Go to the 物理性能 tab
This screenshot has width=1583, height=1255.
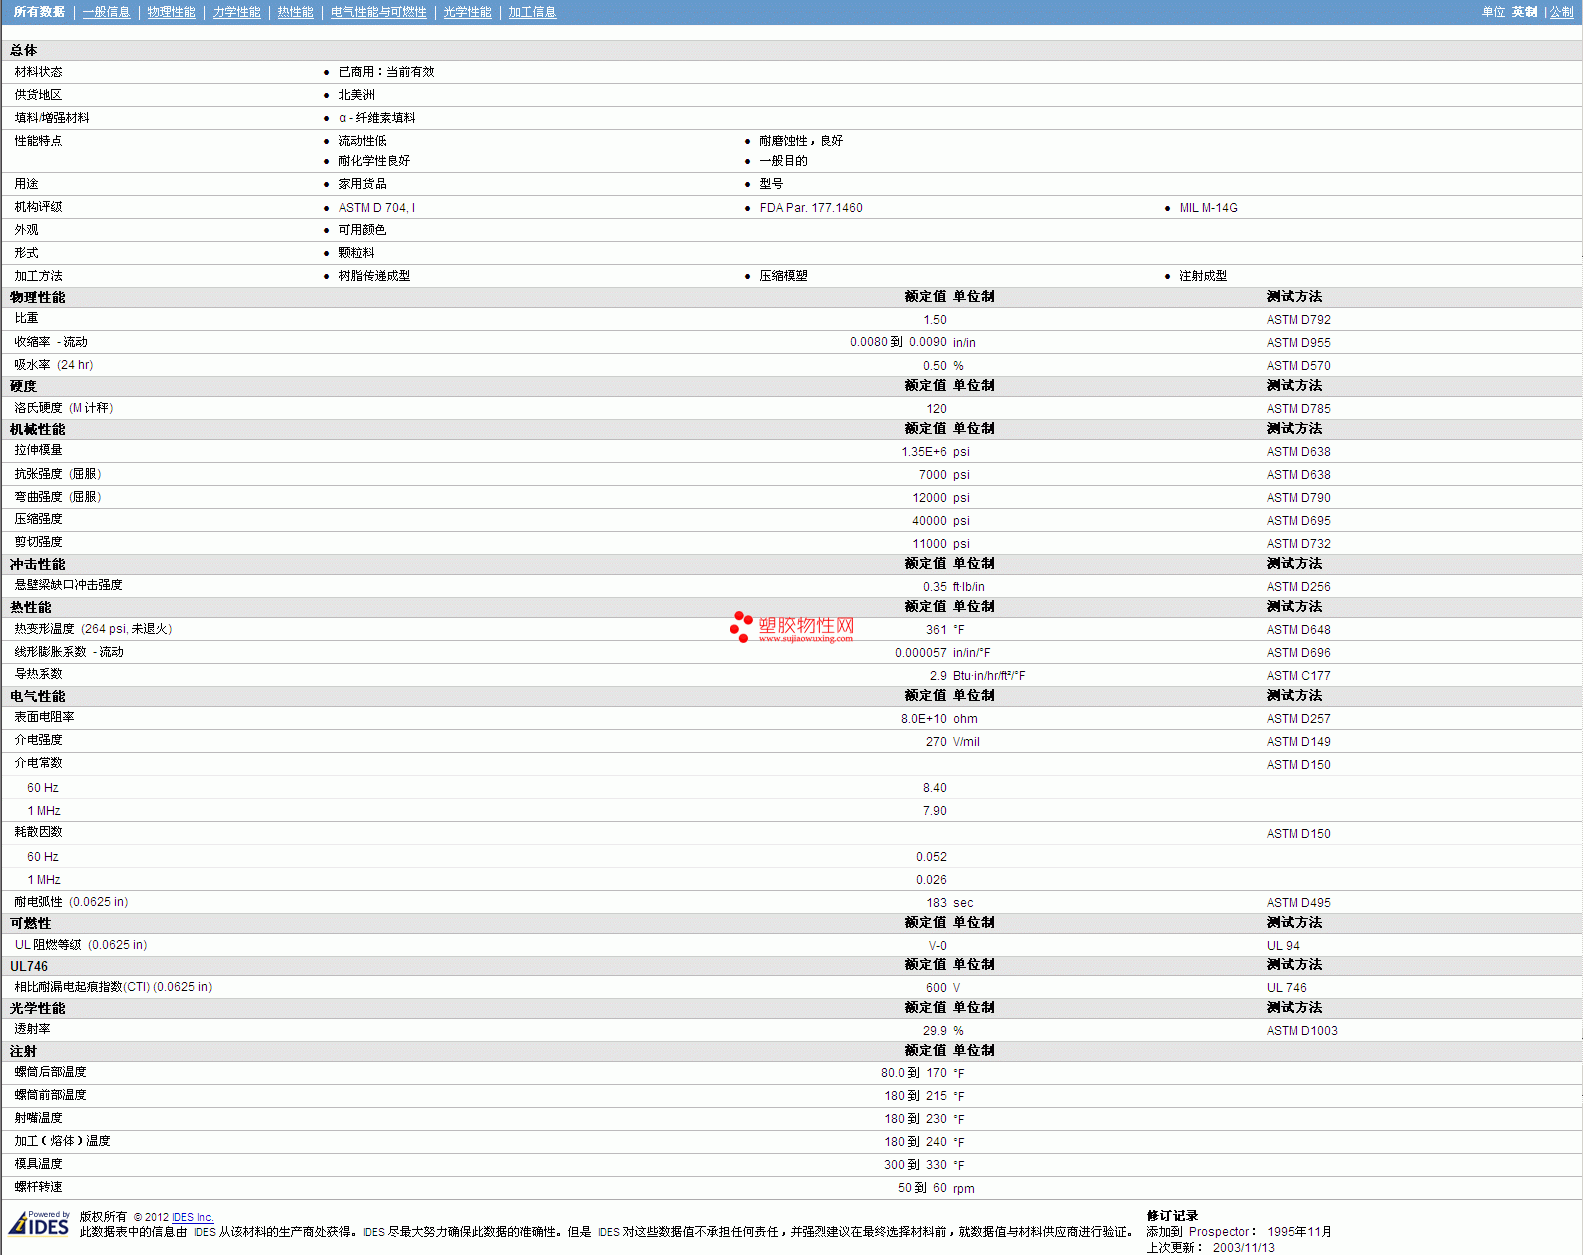pos(171,12)
